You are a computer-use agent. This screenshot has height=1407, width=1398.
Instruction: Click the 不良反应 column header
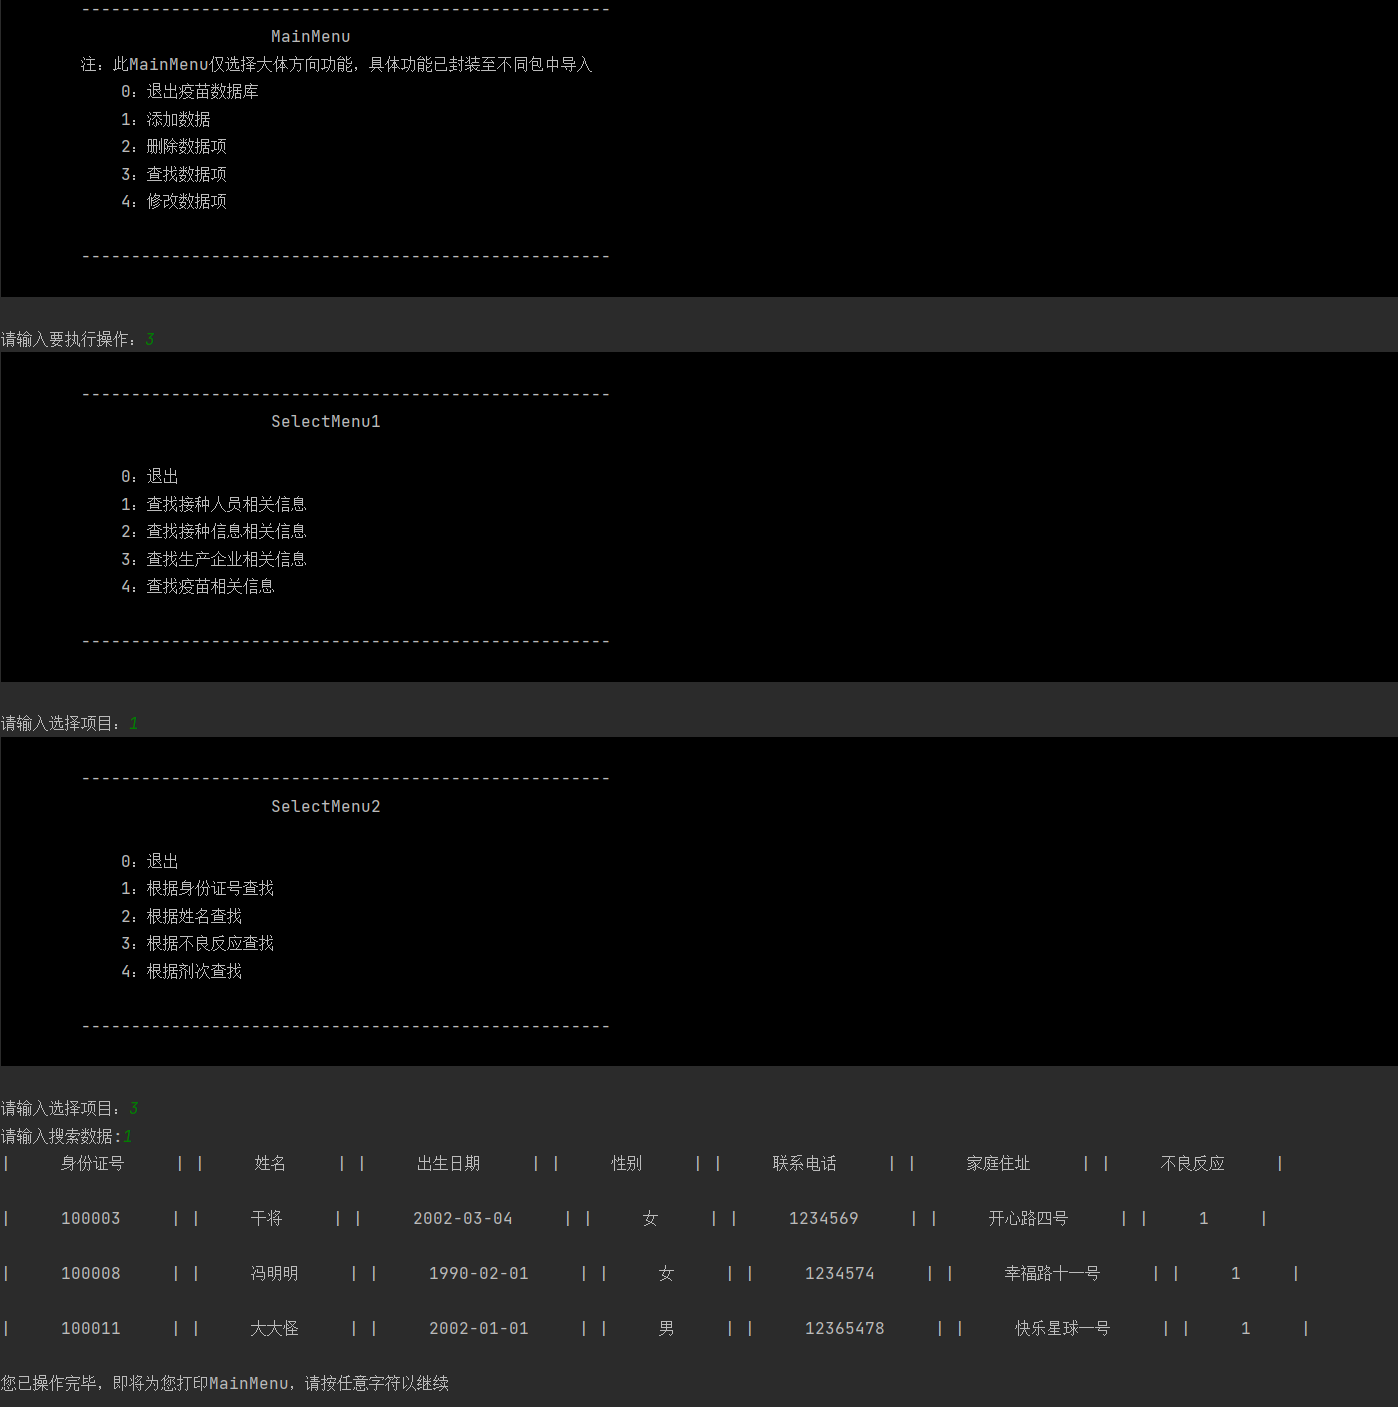pyautogui.click(x=1192, y=1163)
